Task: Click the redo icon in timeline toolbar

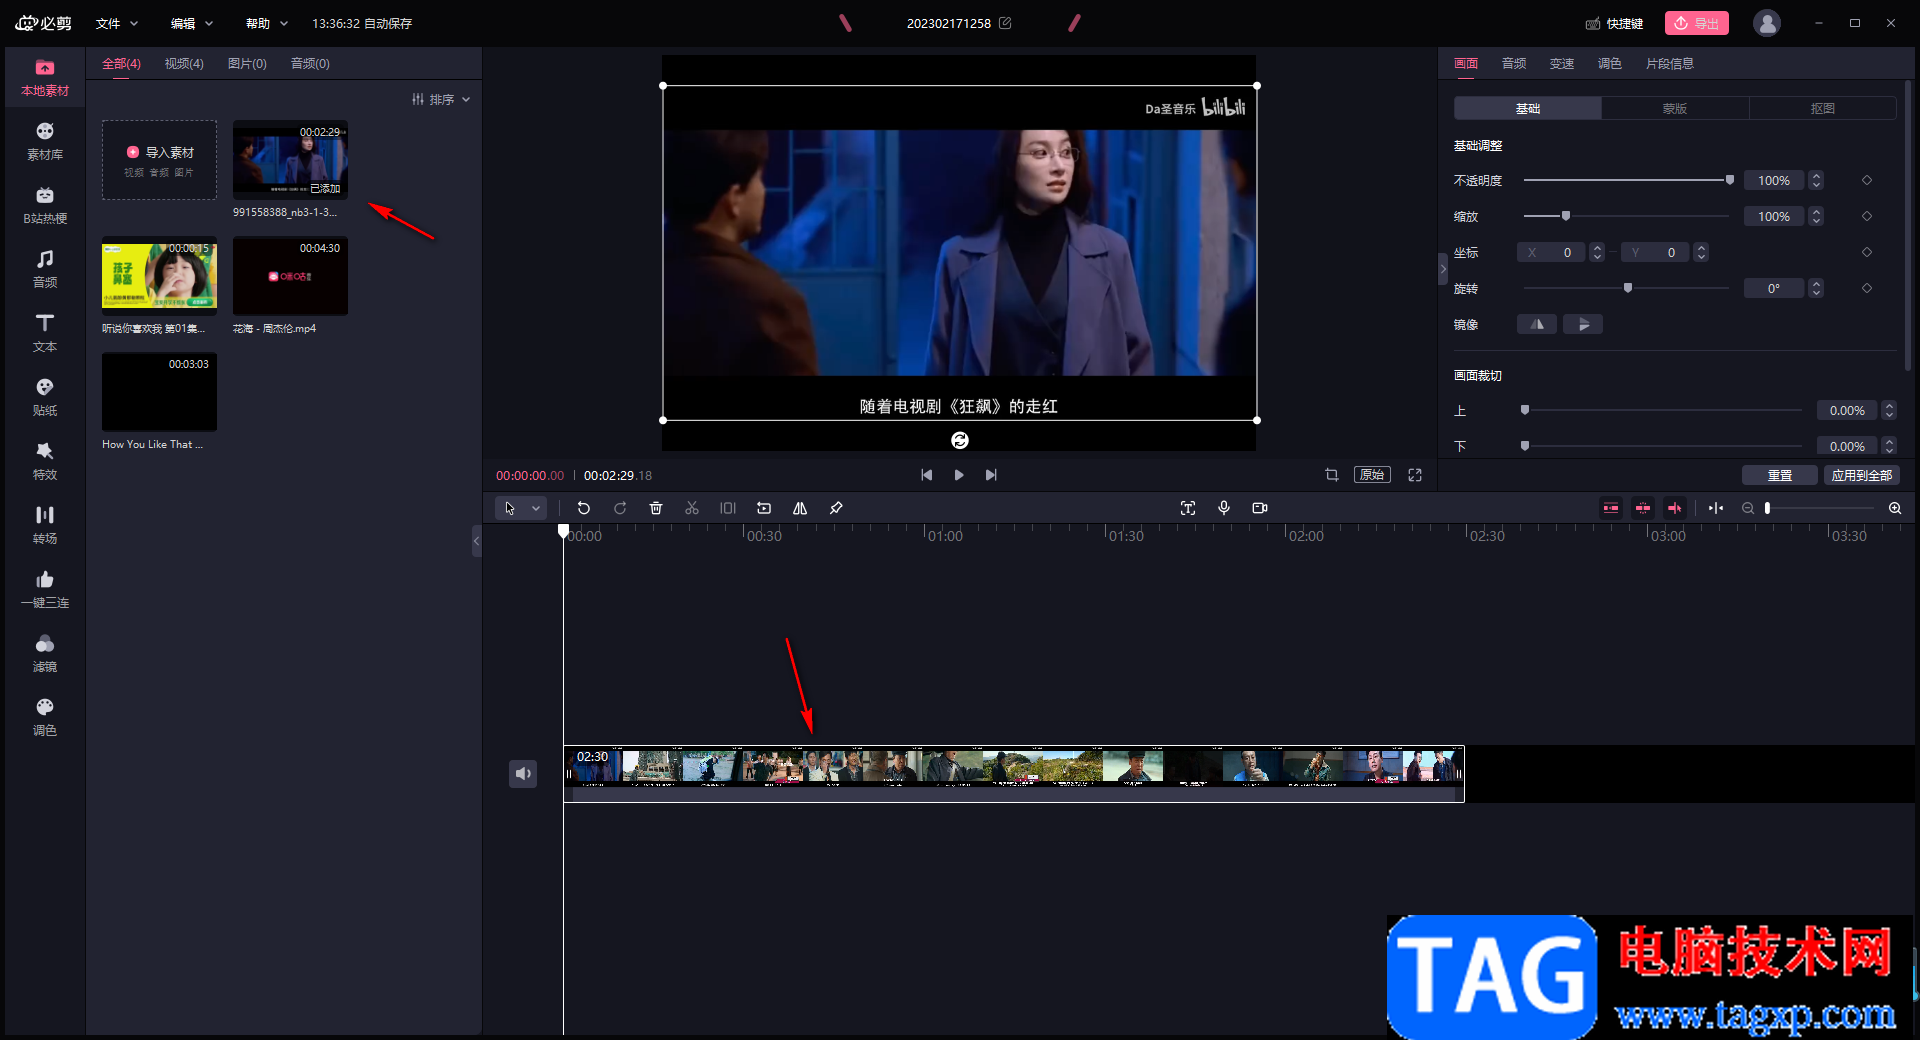Action: (x=620, y=508)
